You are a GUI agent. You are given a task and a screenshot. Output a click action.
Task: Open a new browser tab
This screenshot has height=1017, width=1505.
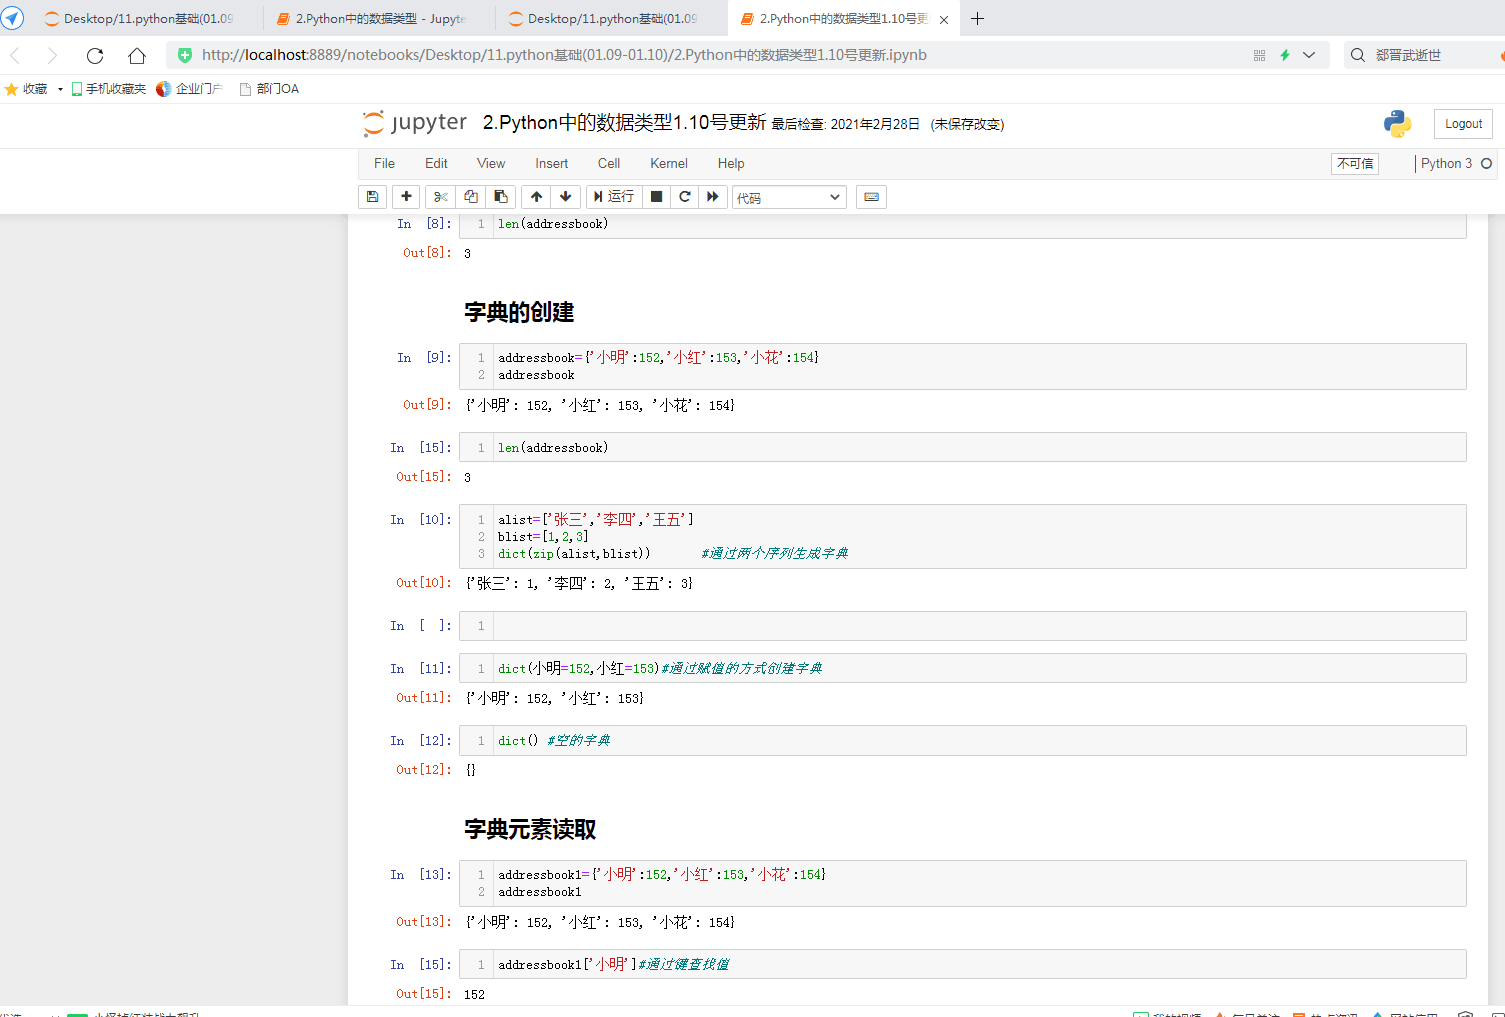point(977,19)
